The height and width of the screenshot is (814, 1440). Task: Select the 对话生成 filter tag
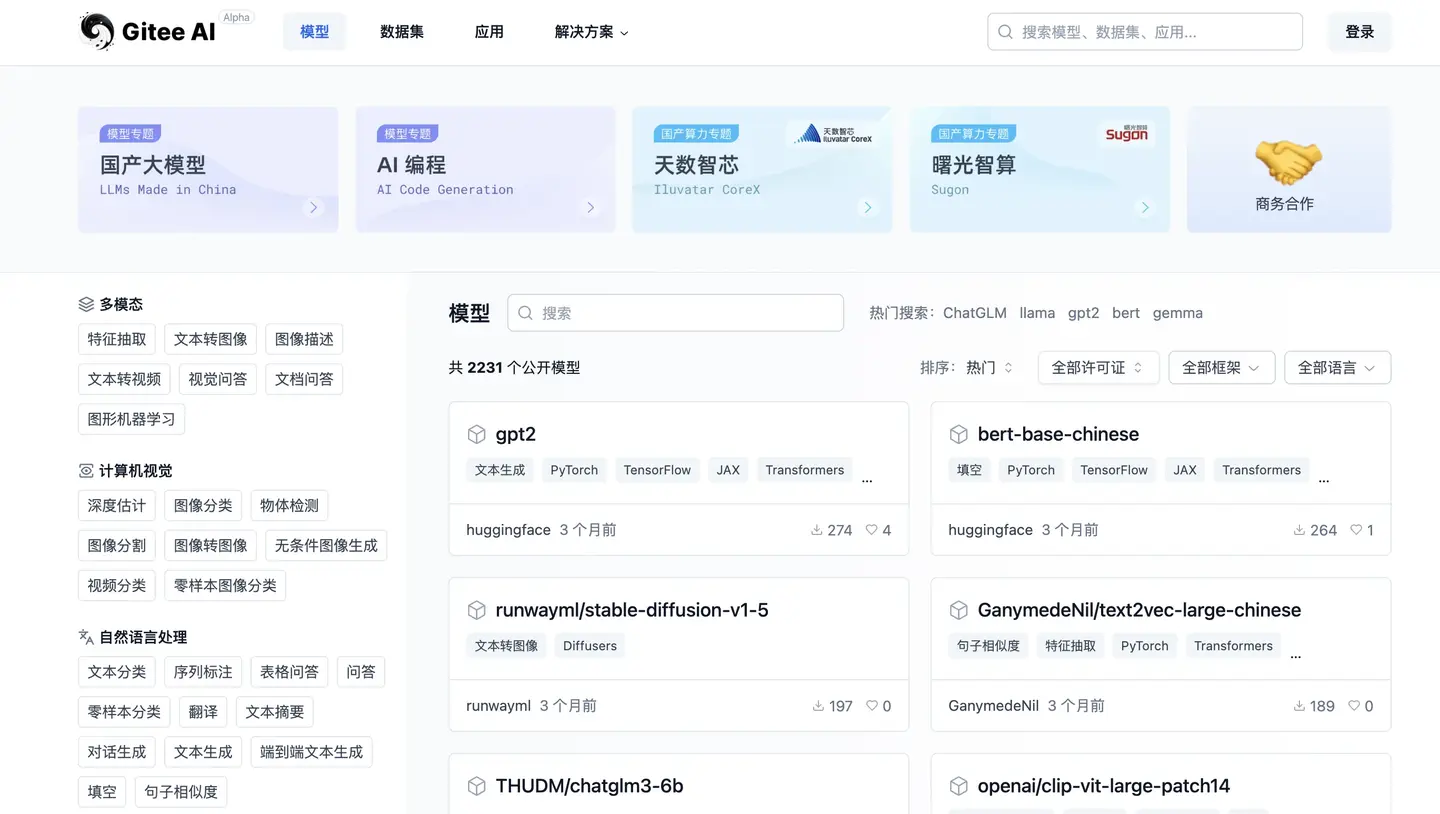click(x=117, y=752)
